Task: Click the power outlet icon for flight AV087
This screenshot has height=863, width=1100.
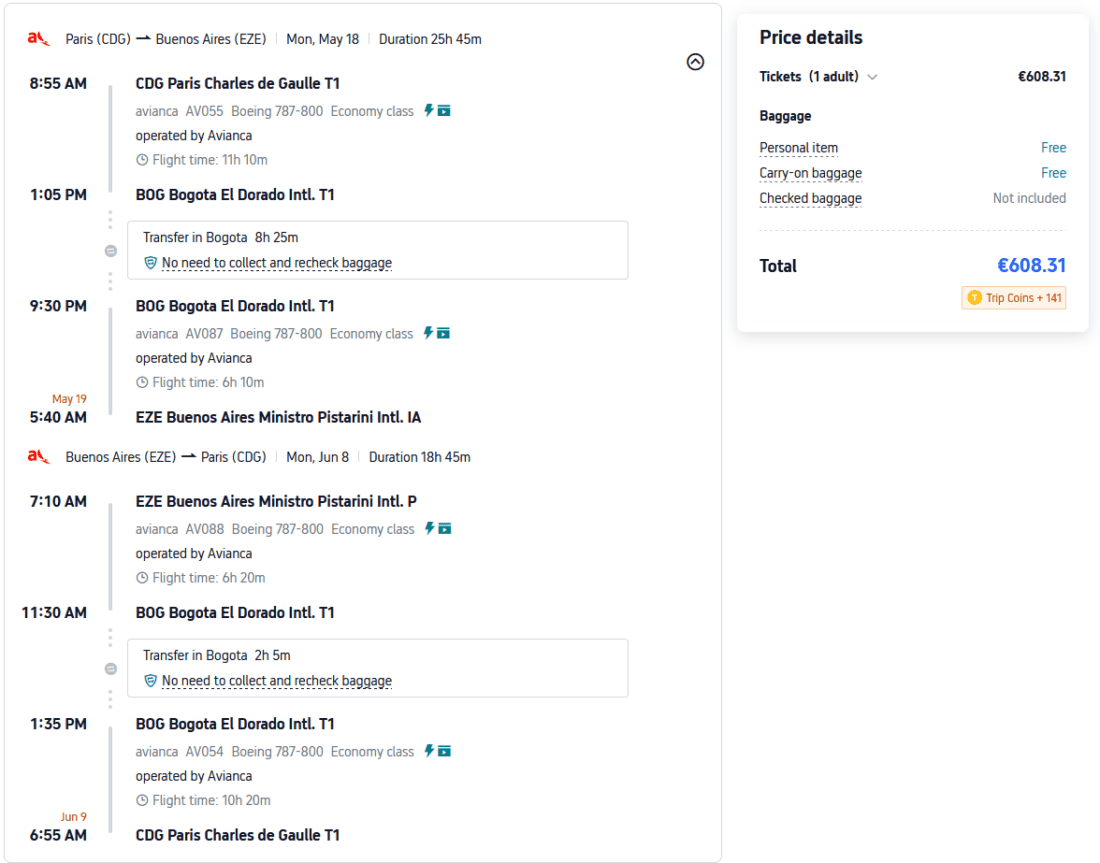Action: [x=428, y=333]
